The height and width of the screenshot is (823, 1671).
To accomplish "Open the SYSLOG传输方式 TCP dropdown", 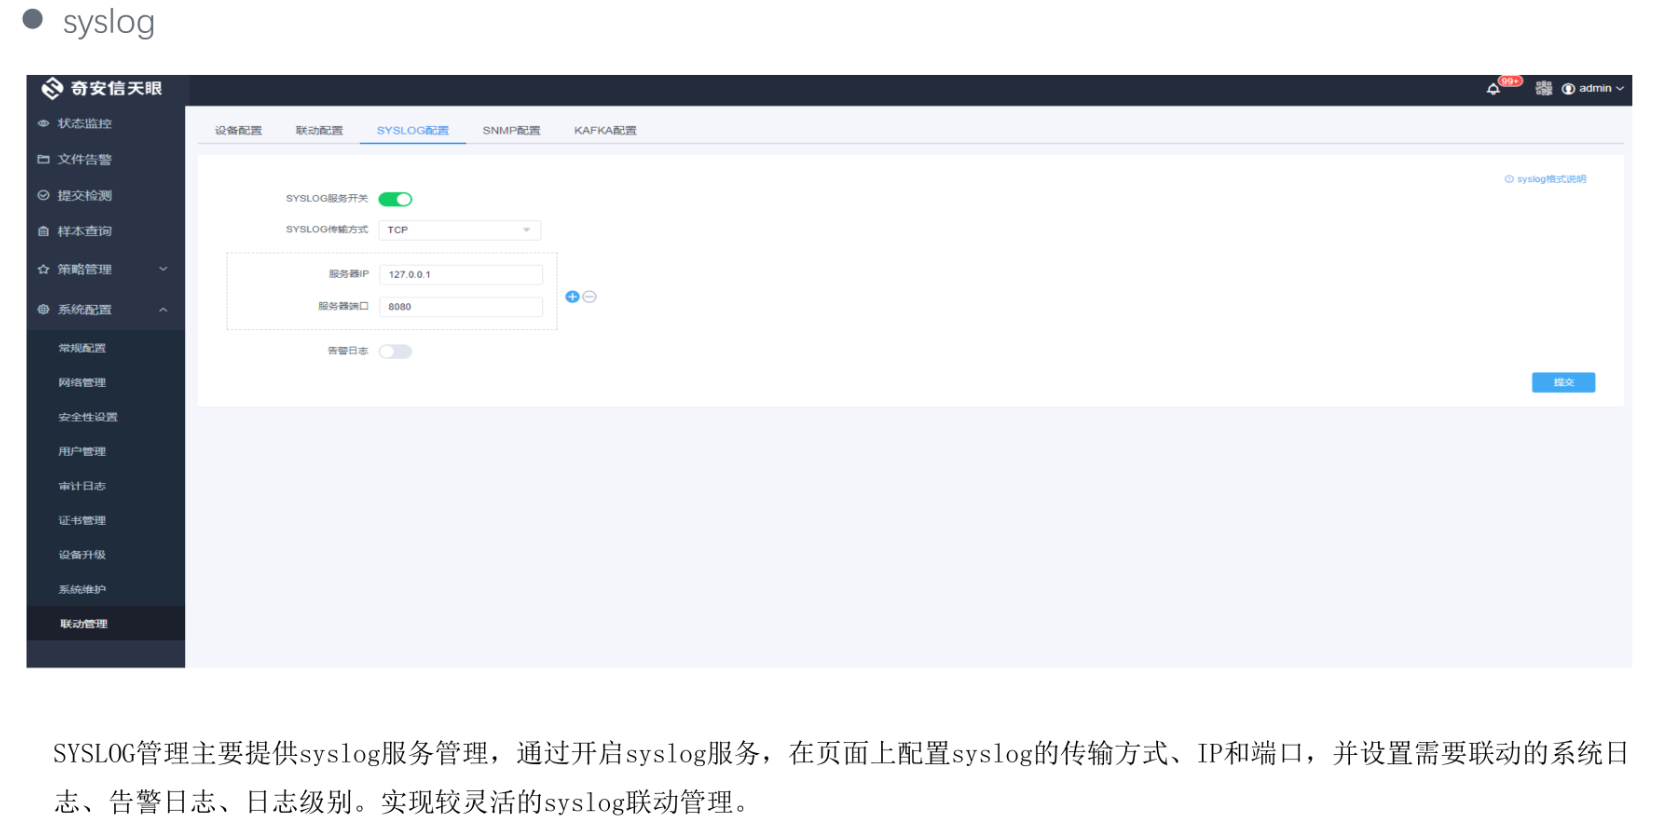I will point(459,230).
